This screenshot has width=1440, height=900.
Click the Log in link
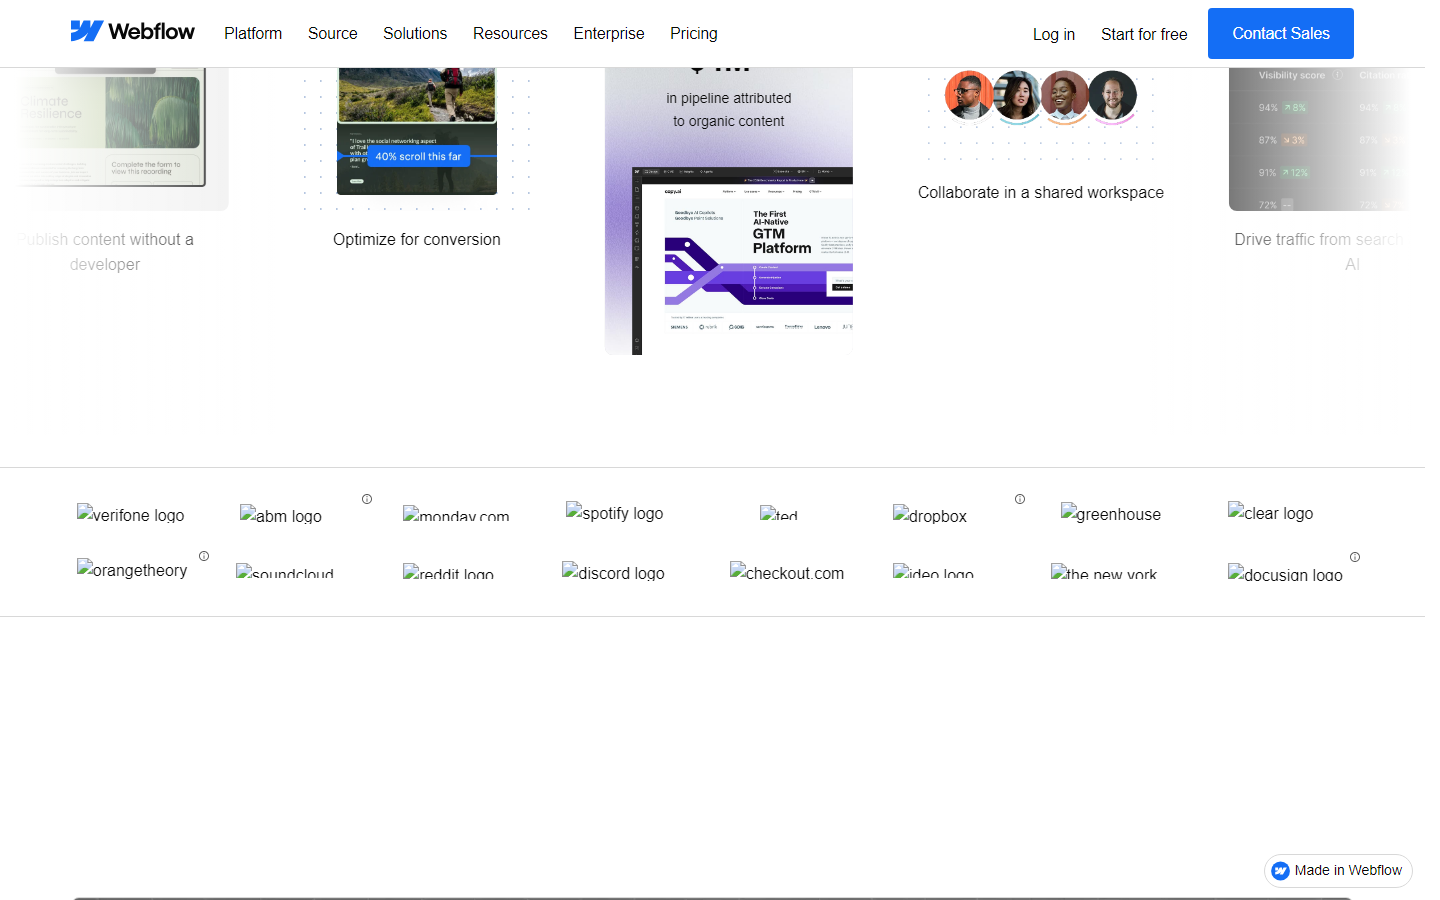pyautogui.click(x=1054, y=34)
